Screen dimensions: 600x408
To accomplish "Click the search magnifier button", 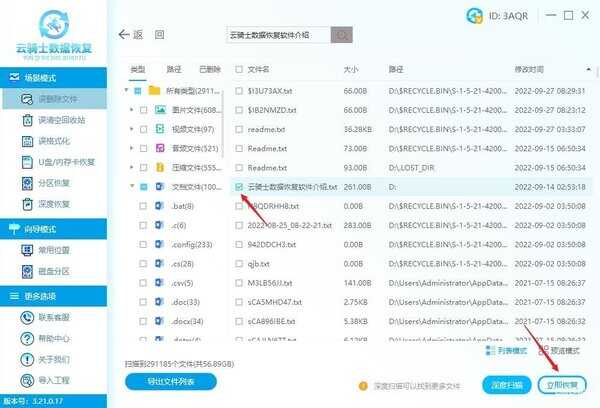I will [x=342, y=35].
